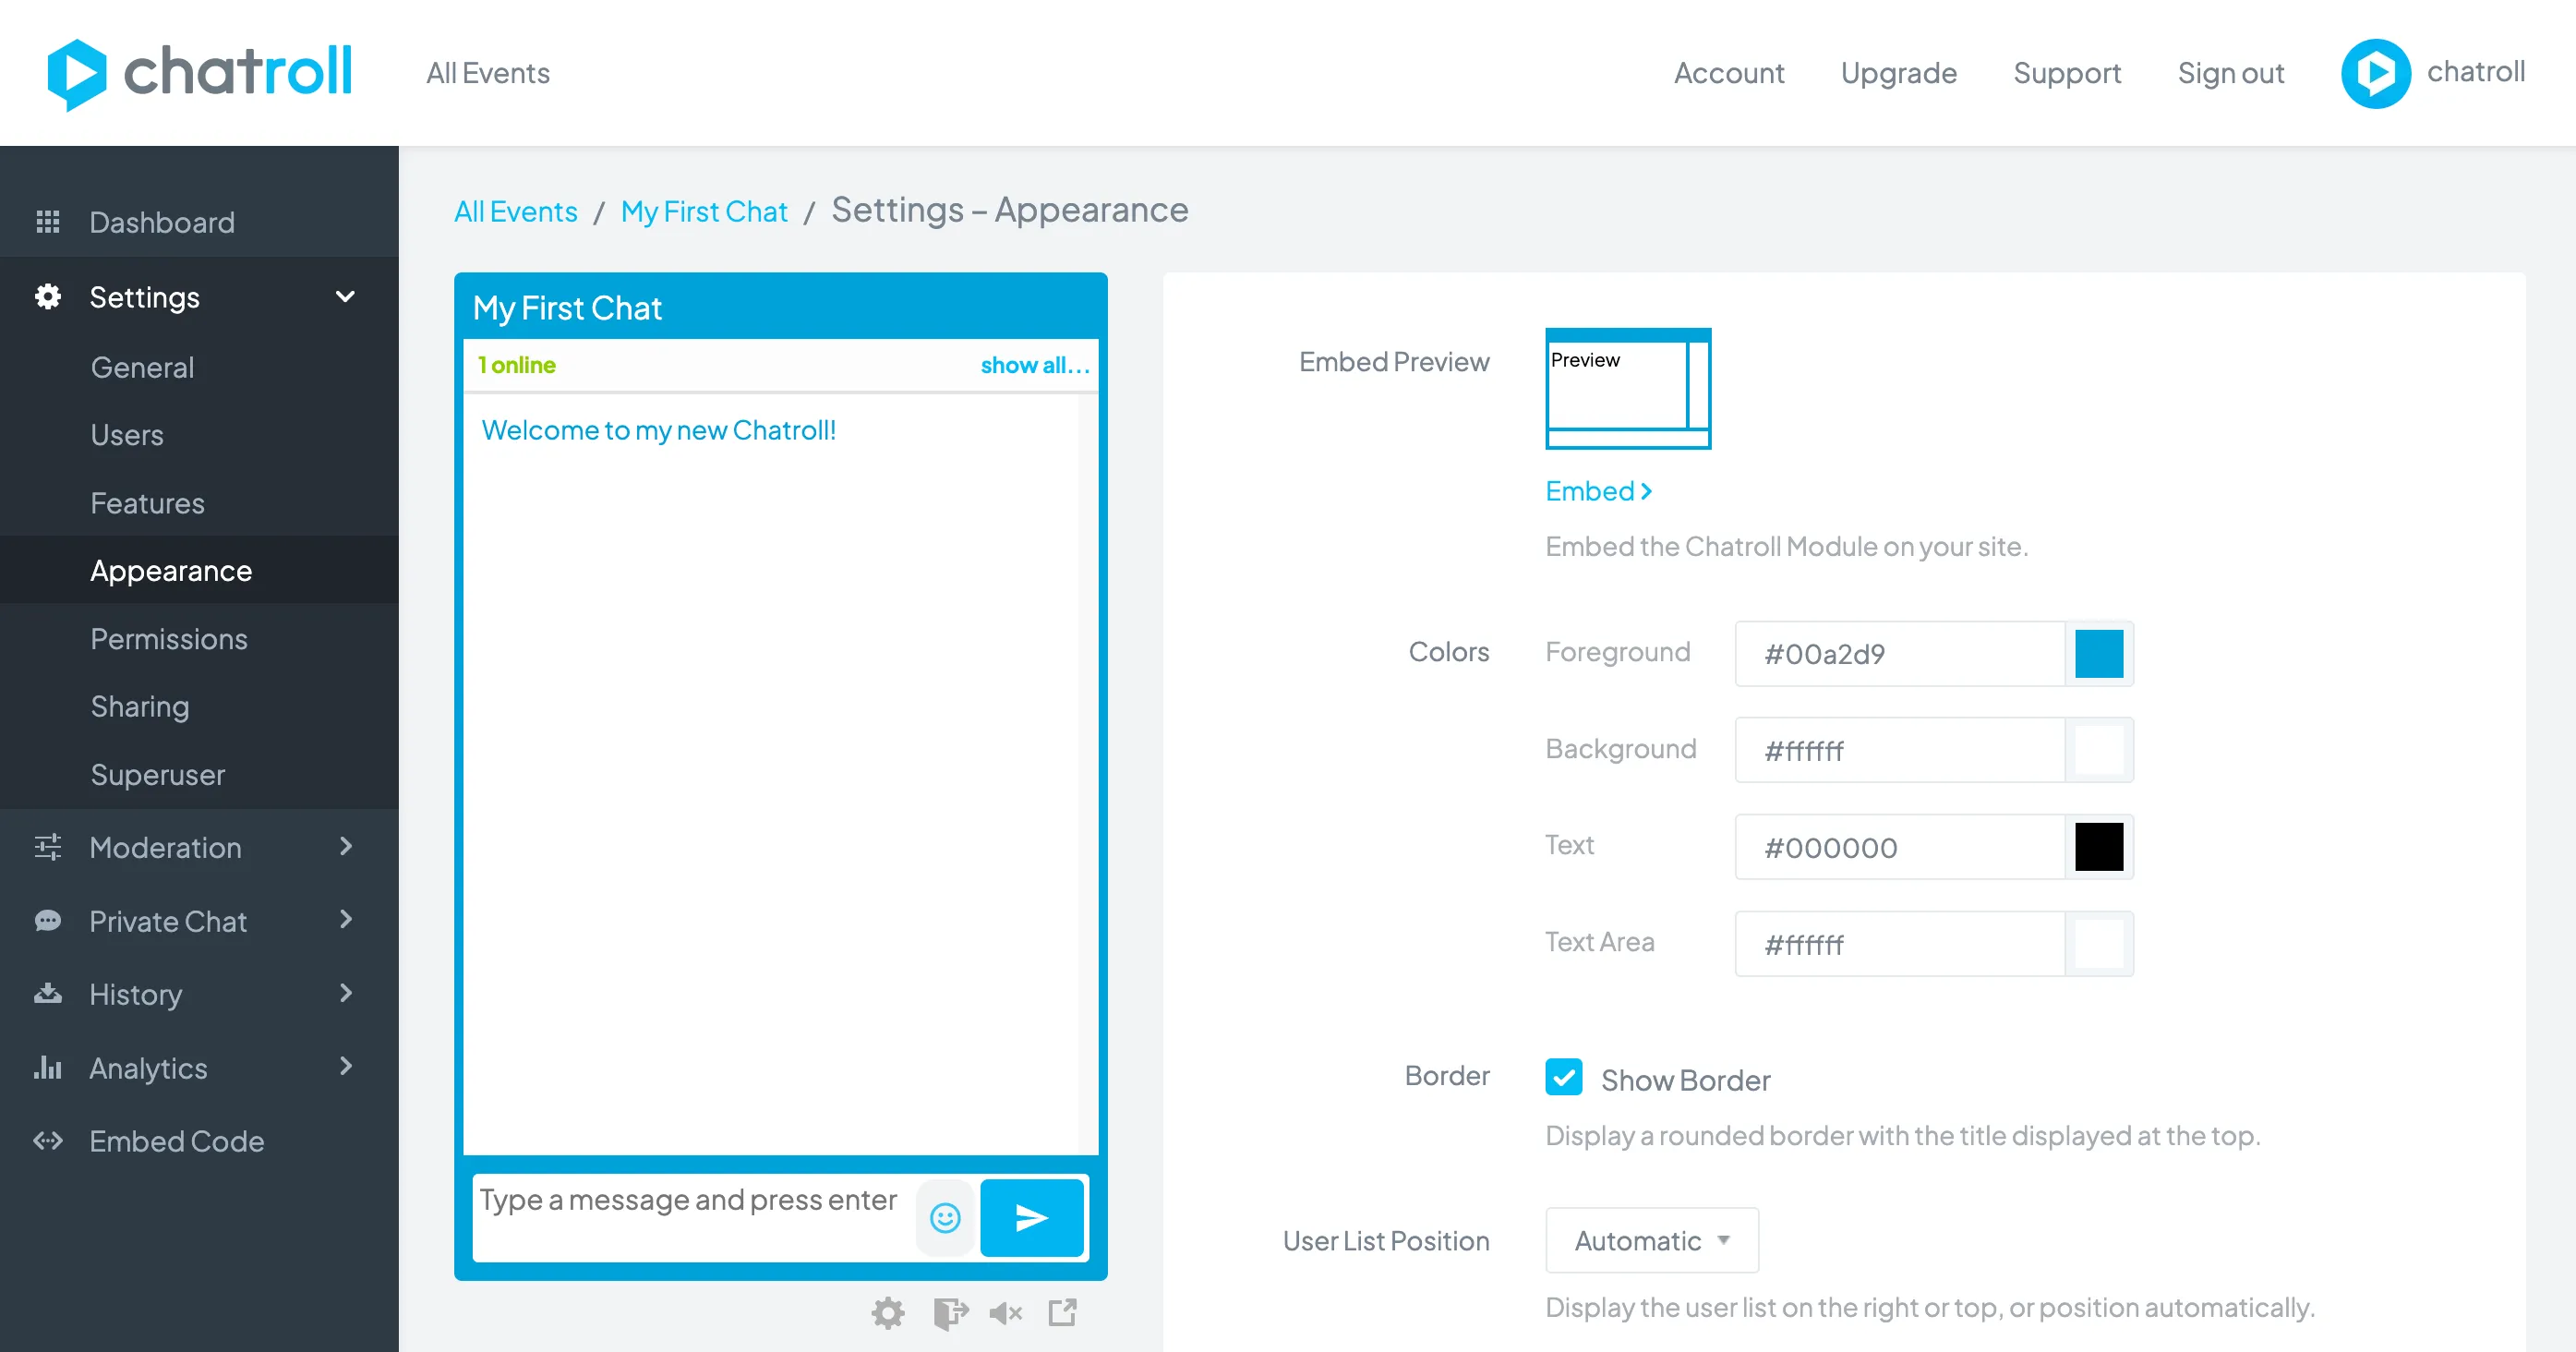Click the Dashboard grid icon
The width and height of the screenshot is (2576, 1352).
pyautogui.click(x=48, y=222)
